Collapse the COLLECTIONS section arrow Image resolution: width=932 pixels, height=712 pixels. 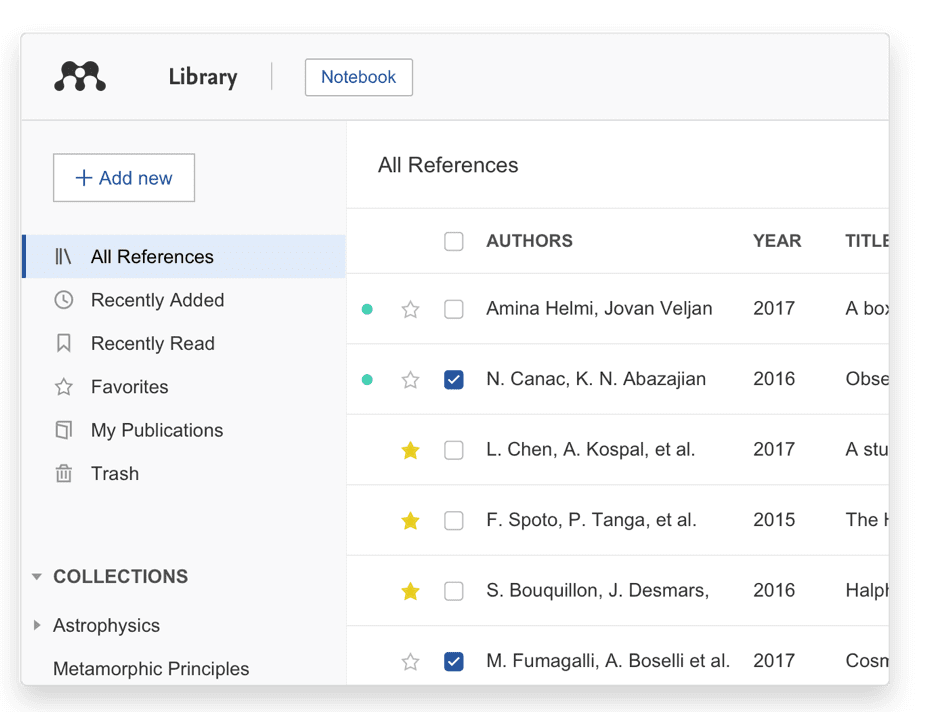tap(37, 576)
